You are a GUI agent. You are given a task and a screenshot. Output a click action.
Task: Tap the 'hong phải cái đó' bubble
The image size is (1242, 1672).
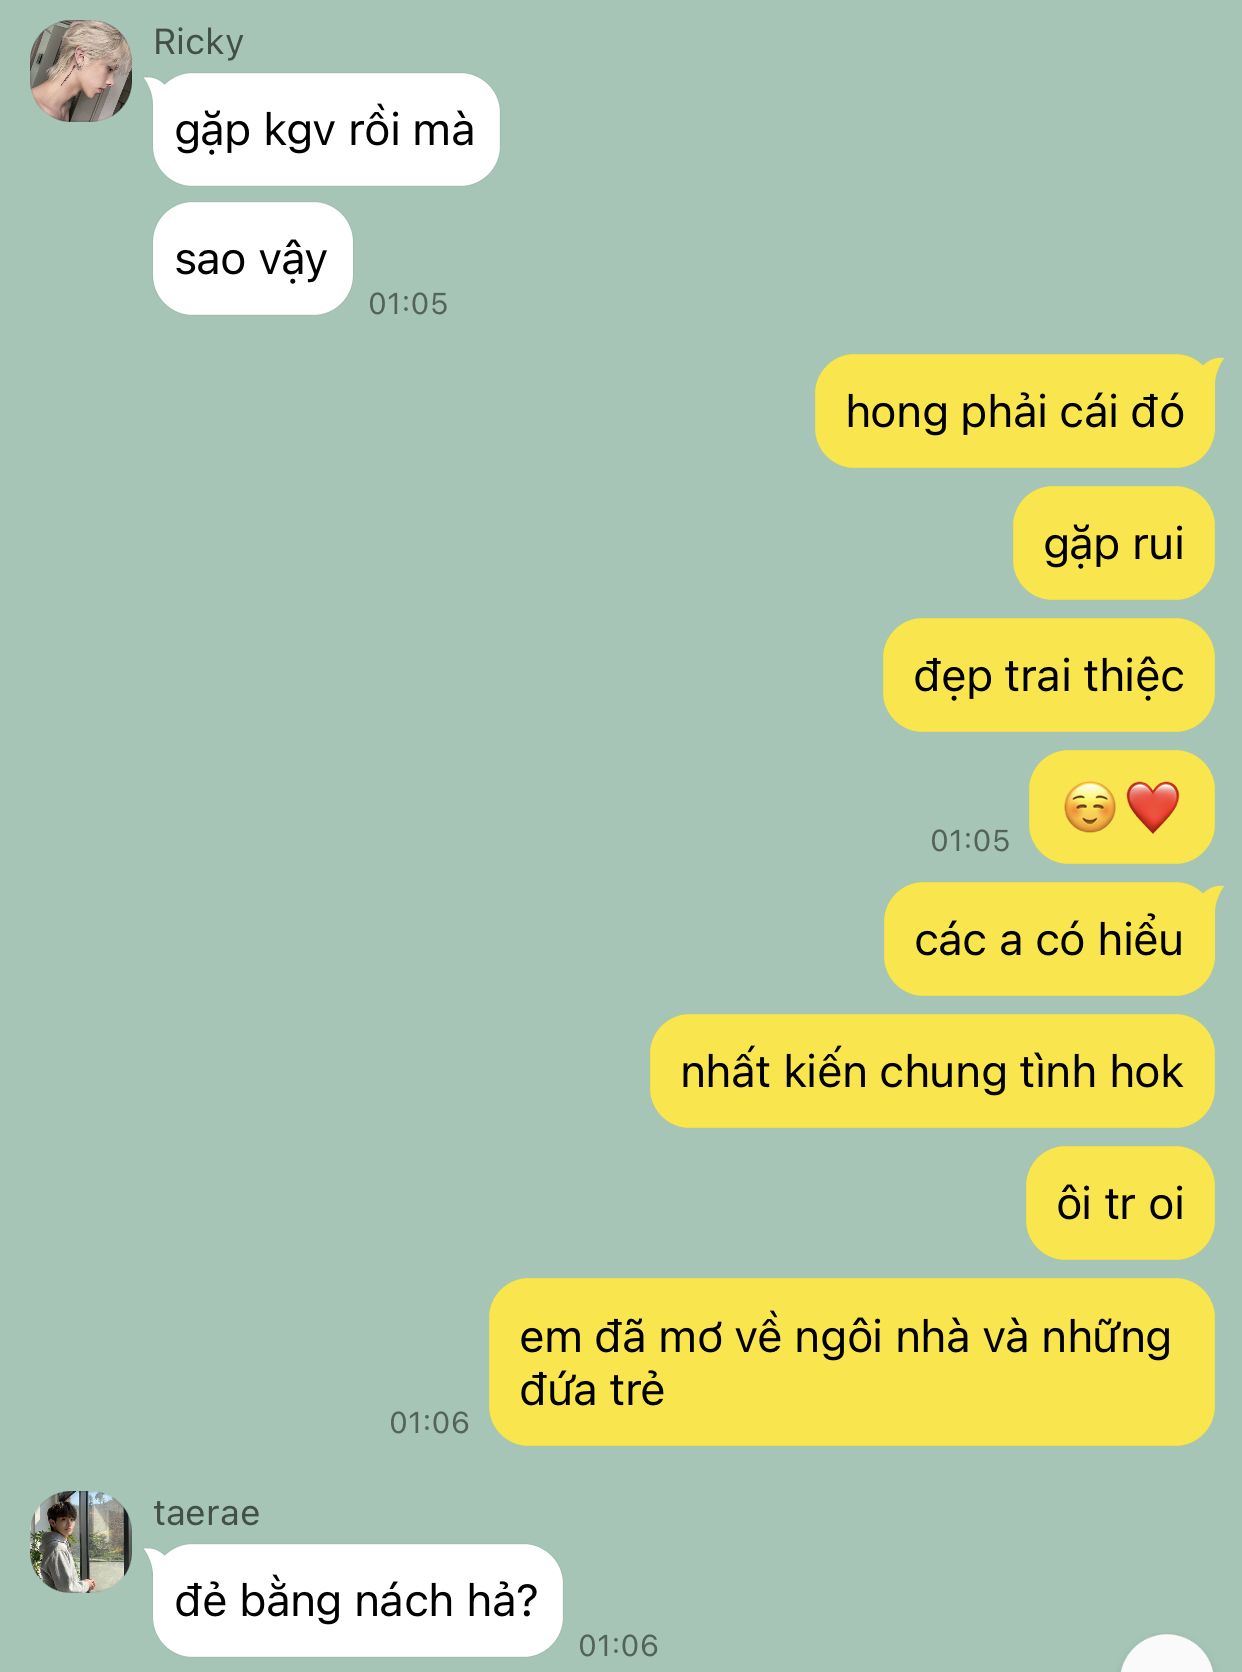click(1014, 411)
